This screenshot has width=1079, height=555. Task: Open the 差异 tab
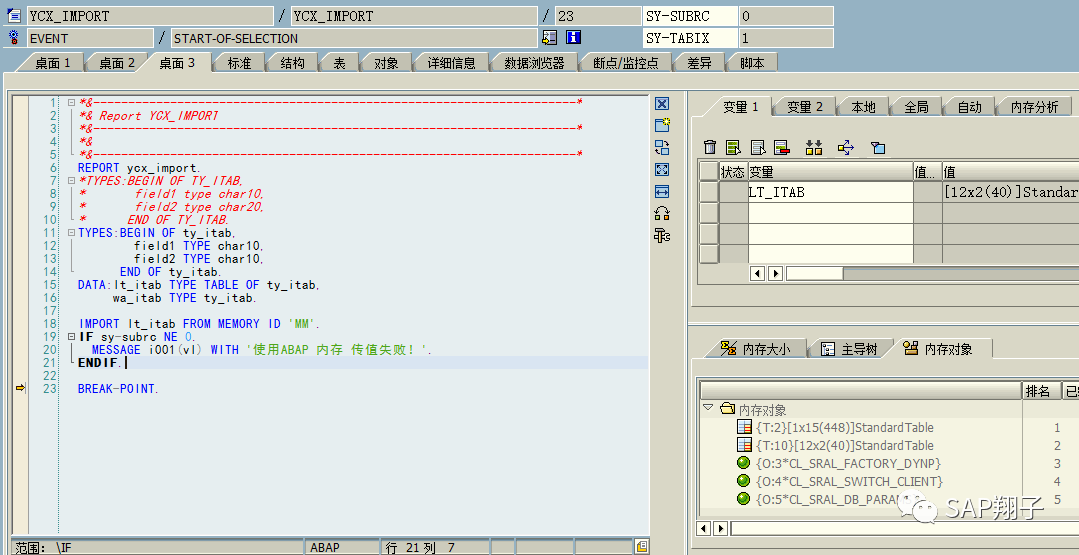pyautogui.click(x=699, y=63)
